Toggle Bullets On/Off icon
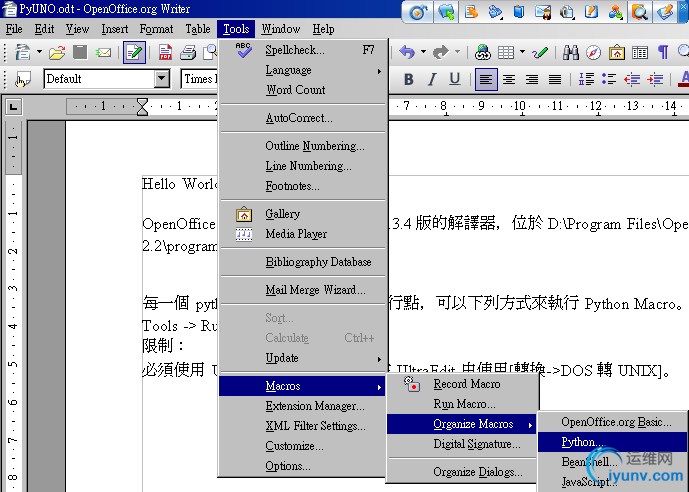The height and width of the screenshot is (492, 689). coord(609,80)
